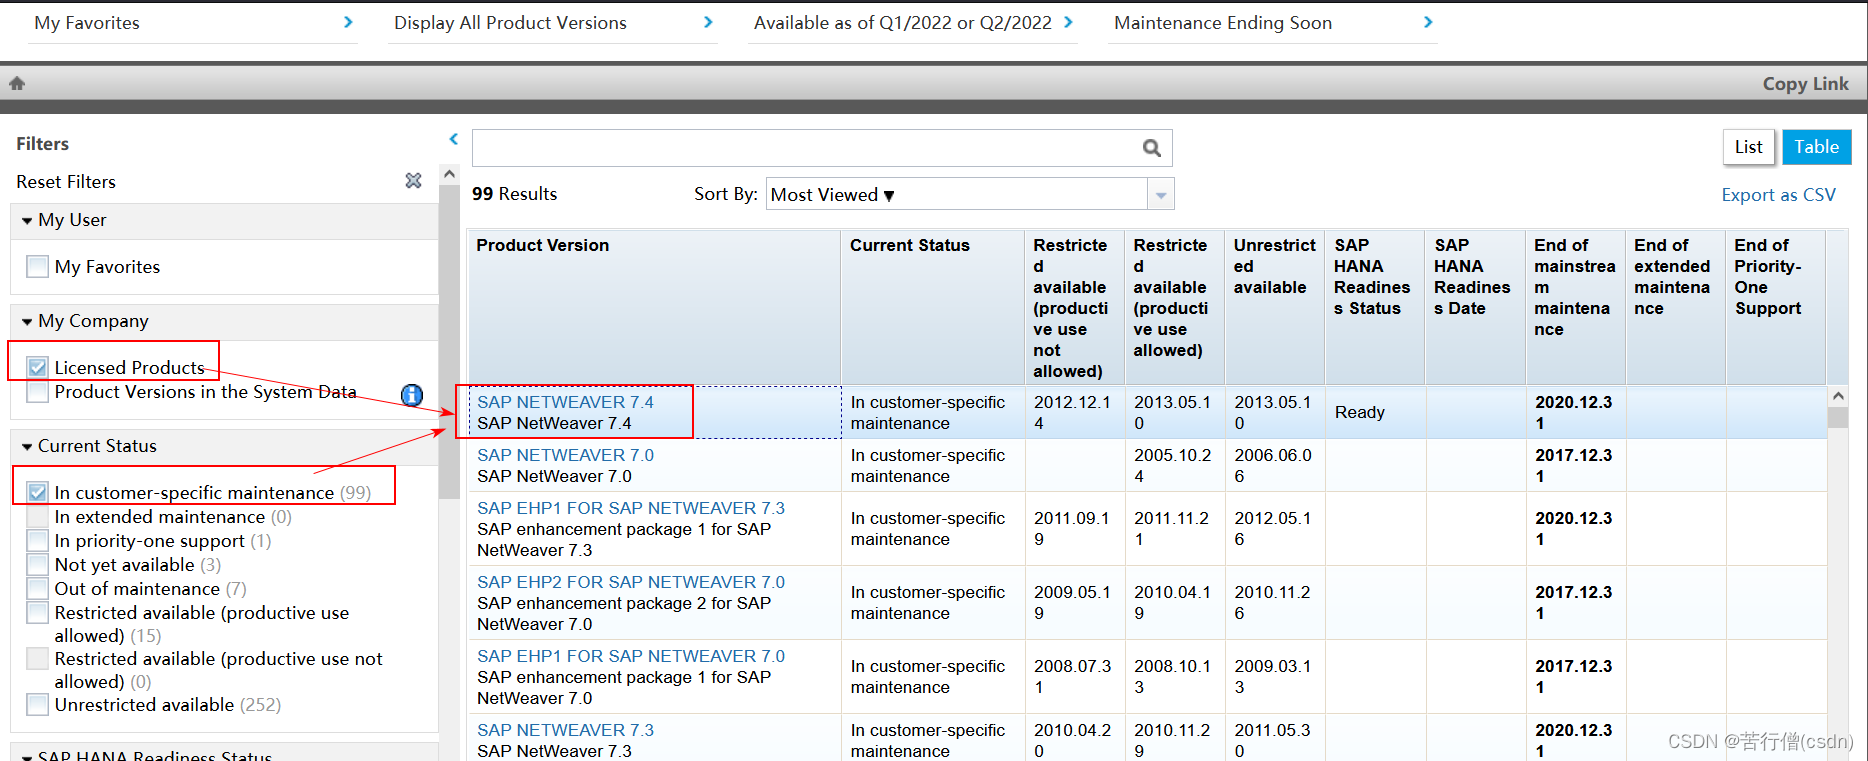Click the Current Status column header
This screenshot has height=761, width=1868.
tap(933, 307)
